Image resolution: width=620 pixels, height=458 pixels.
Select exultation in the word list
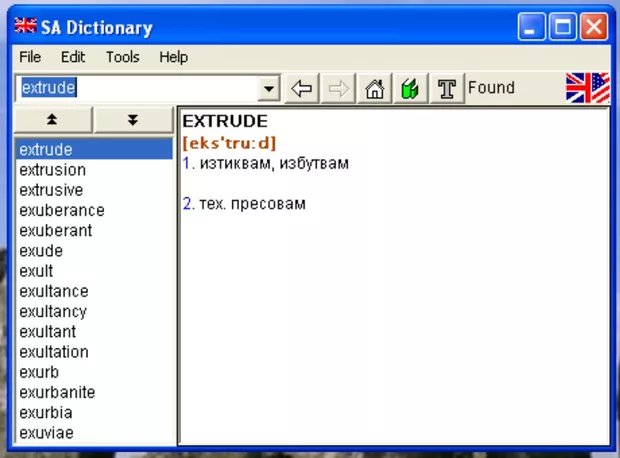pos(94,352)
